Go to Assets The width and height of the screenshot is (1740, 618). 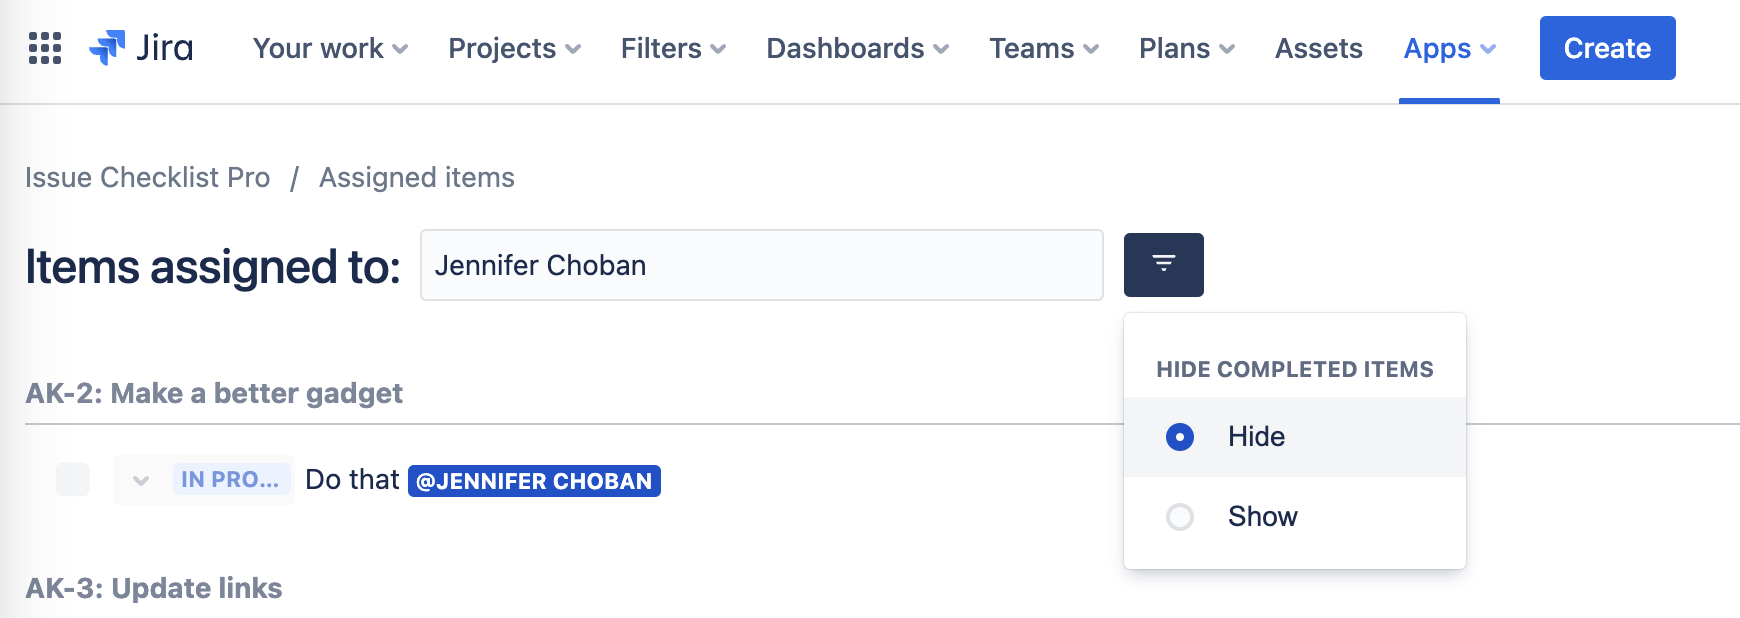1318,48
